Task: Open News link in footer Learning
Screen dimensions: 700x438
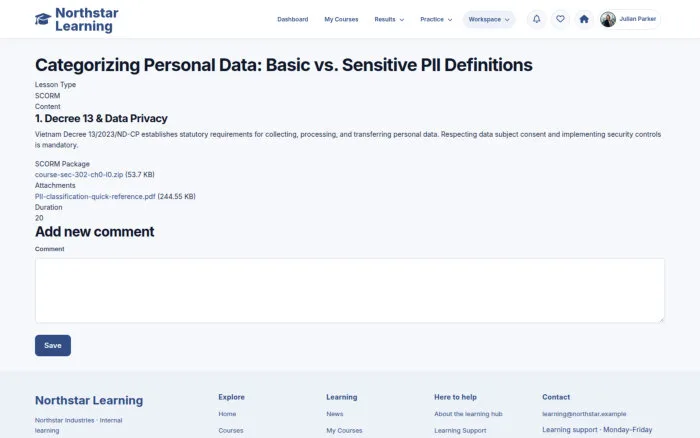Action: (x=335, y=414)
